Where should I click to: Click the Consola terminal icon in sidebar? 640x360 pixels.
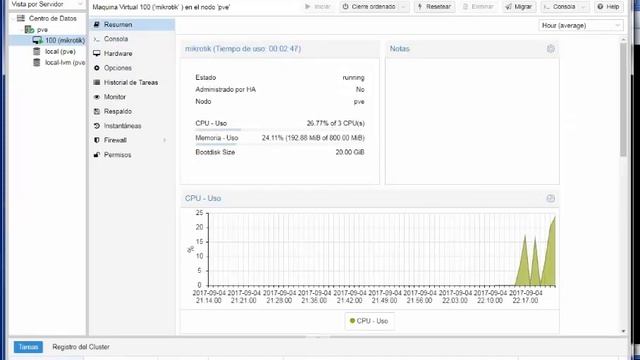pyautogui.click(x=97, y=39)
